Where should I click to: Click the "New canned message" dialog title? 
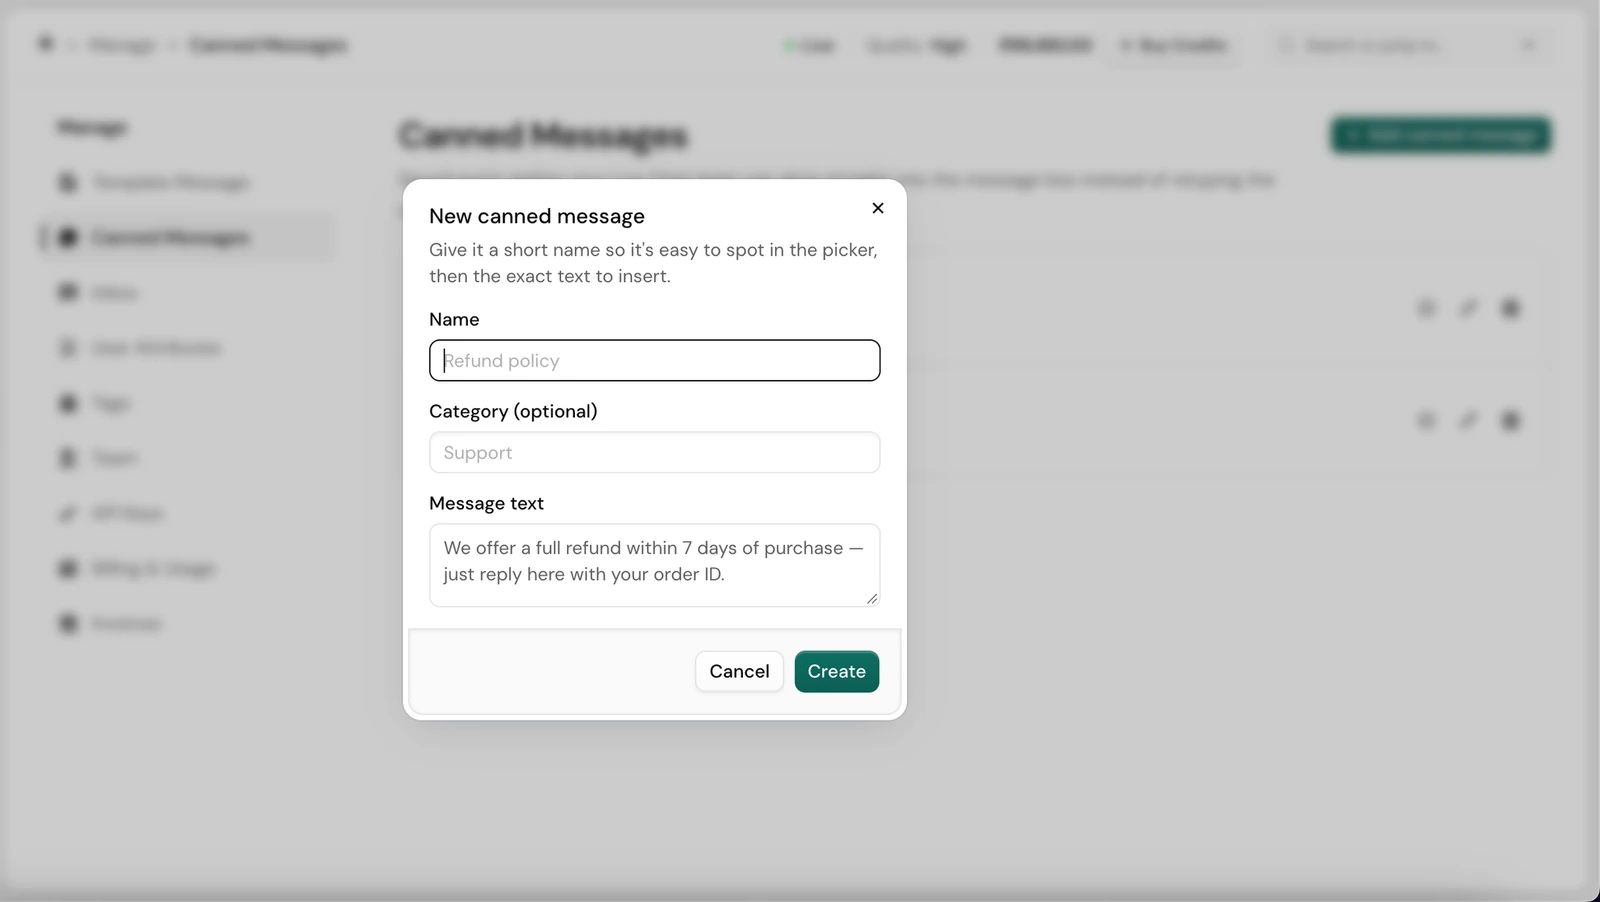[x=537, y=216]
